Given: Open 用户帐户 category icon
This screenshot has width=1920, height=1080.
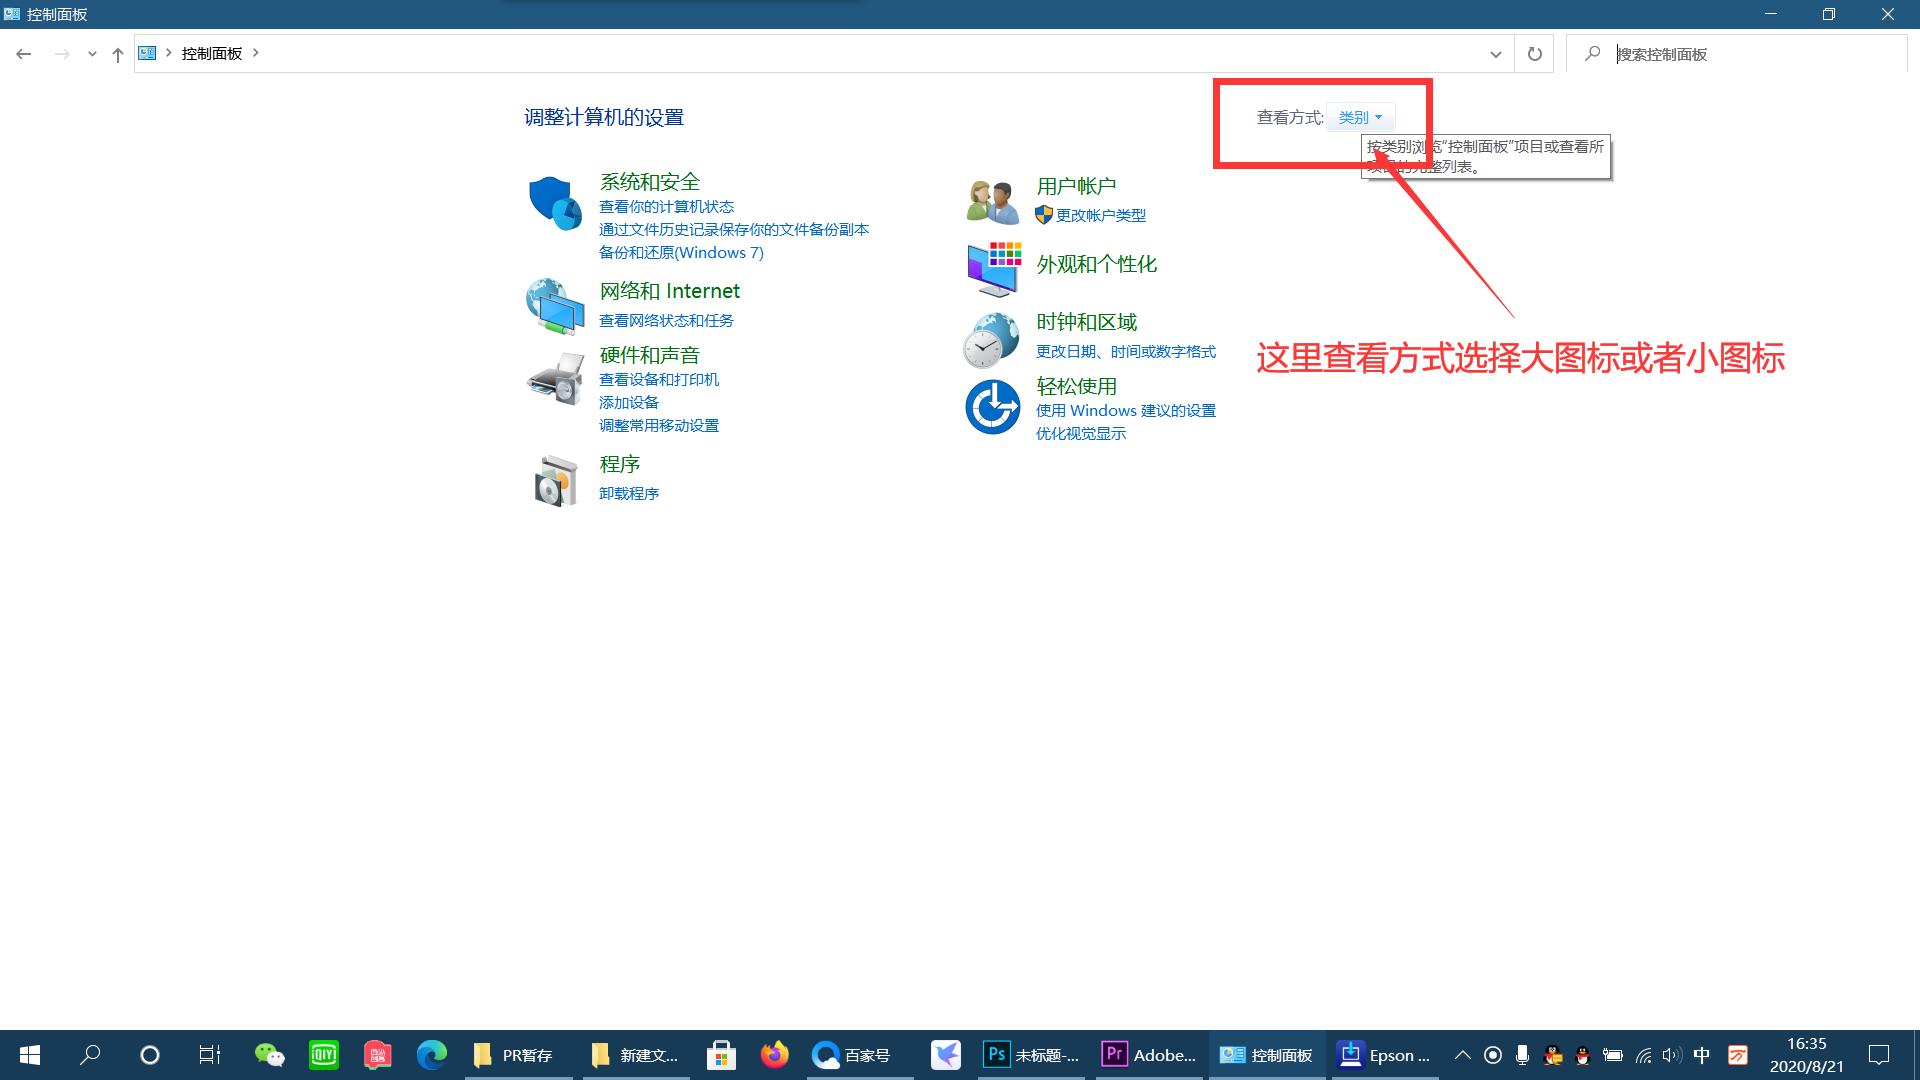Looking at the screenshot, I should tap(992, 199).
